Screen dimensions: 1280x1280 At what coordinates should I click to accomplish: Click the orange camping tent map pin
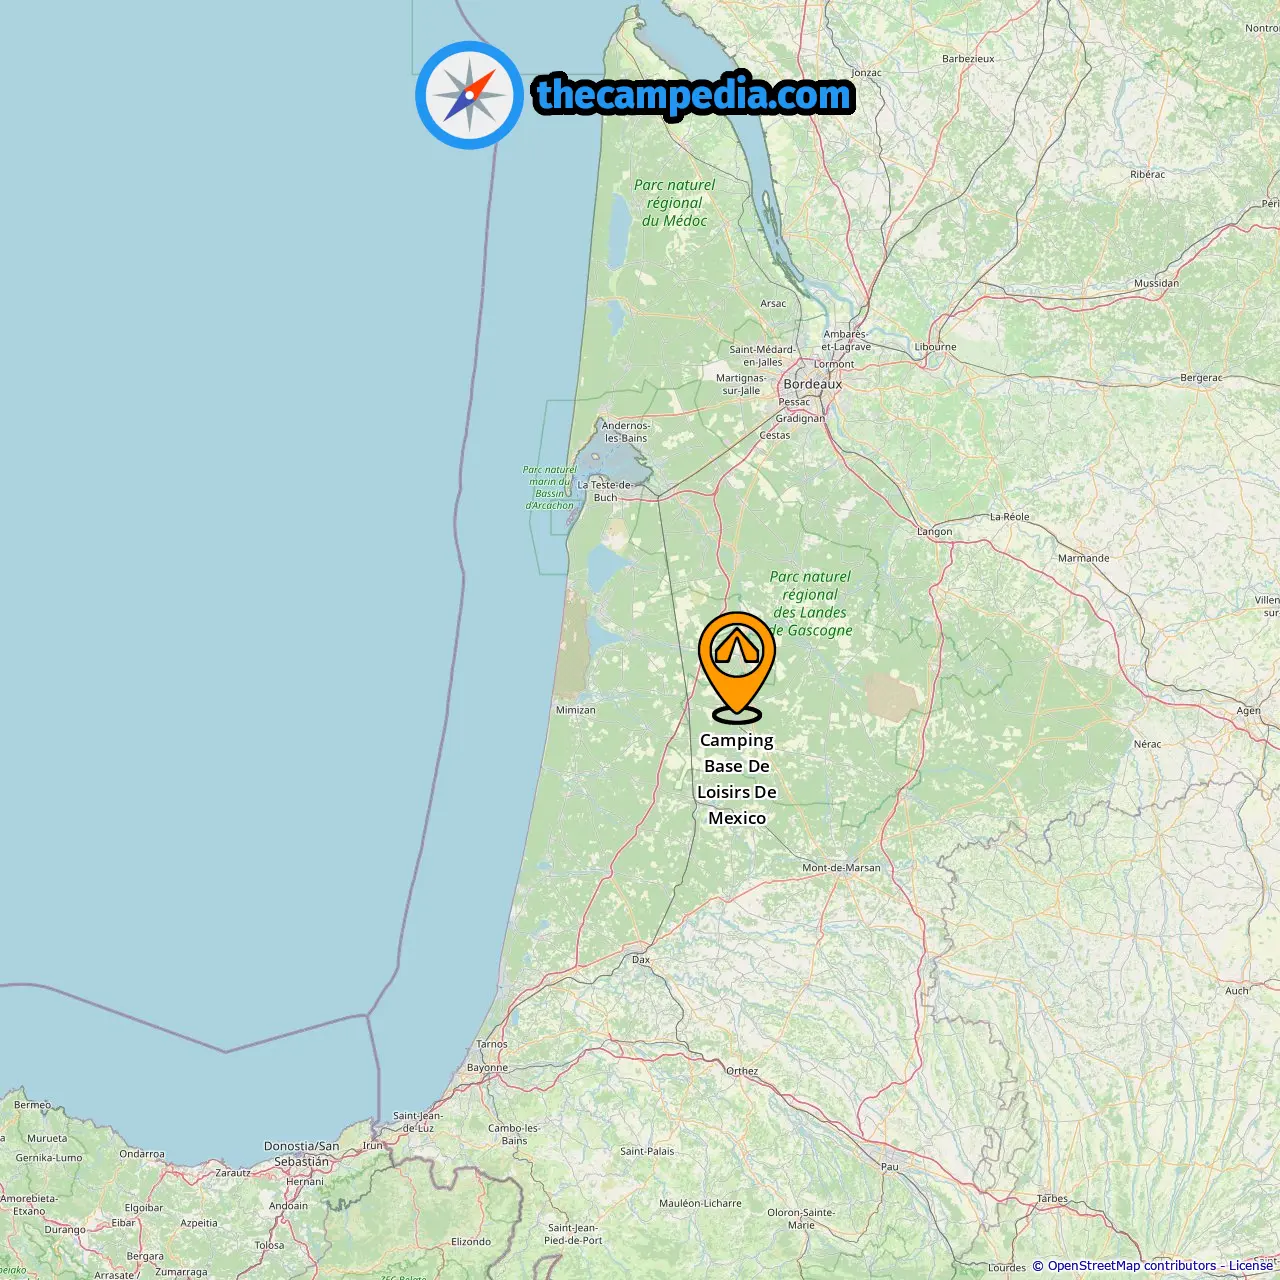737,666
